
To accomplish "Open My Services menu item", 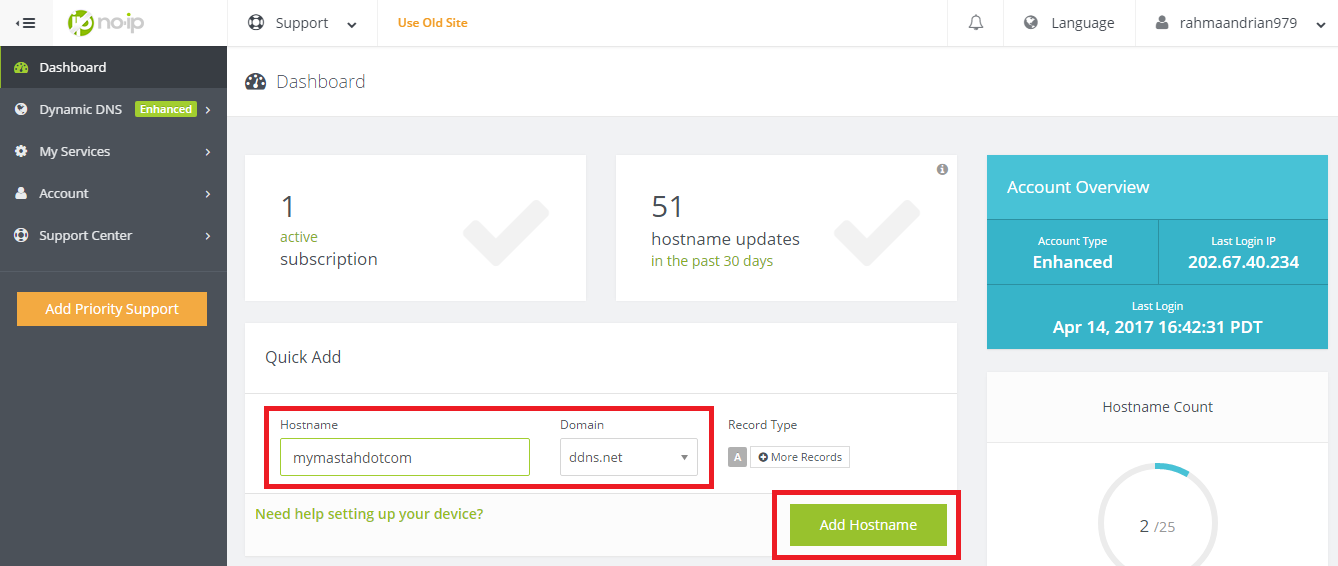I will pyautogui.click(x=113, y=152).
